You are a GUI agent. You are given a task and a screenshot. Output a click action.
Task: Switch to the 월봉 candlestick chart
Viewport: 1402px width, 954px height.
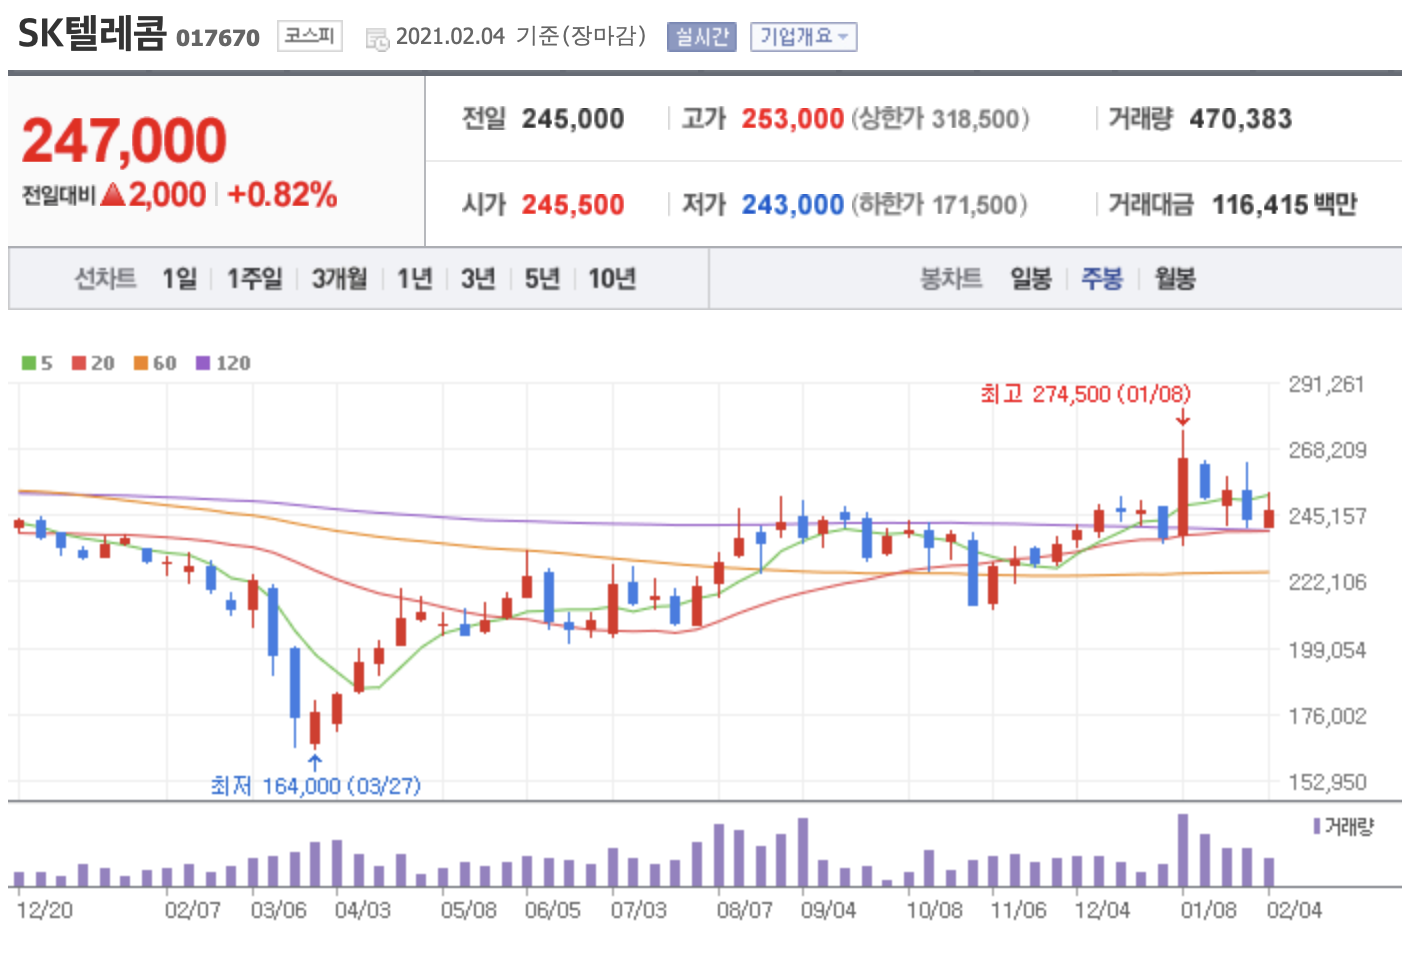pos(1175,278)
